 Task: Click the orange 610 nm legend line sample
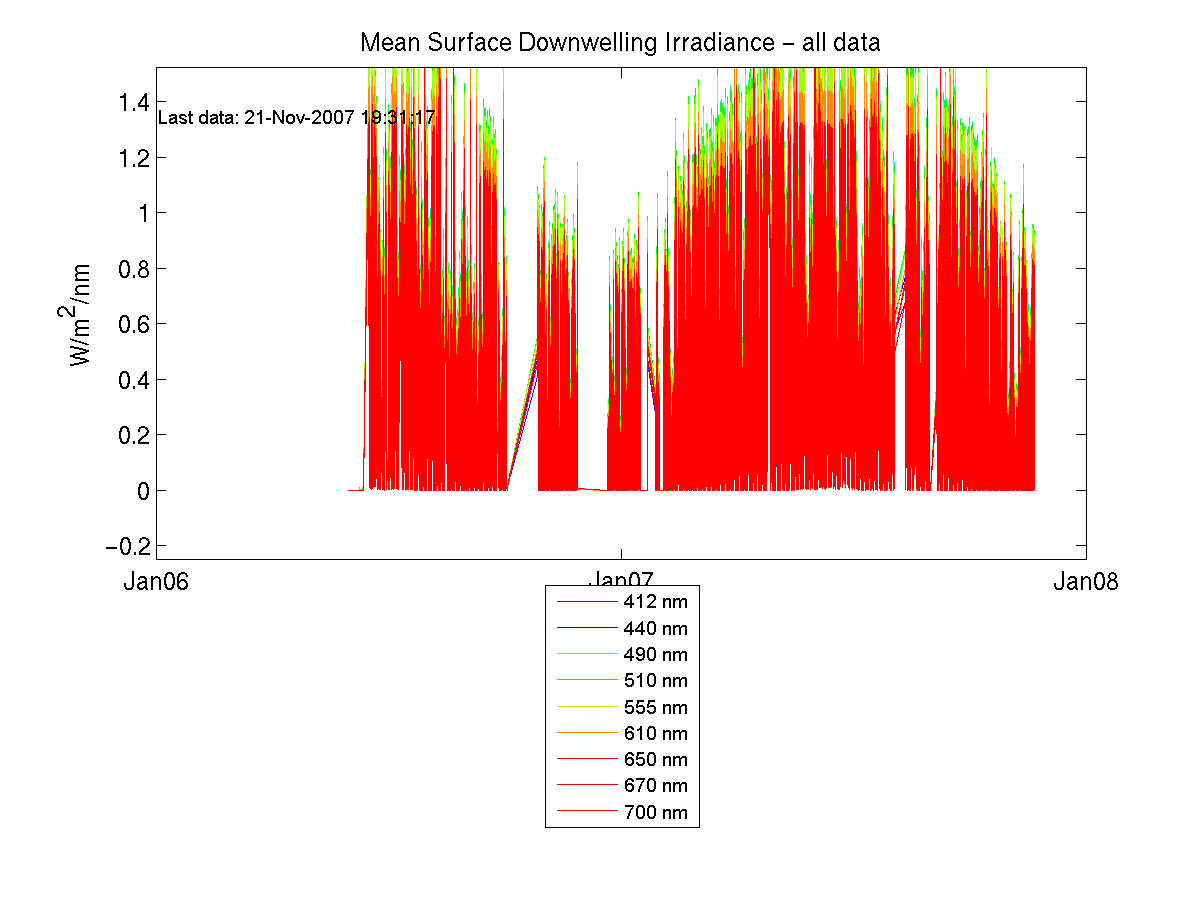coord(585,734)
